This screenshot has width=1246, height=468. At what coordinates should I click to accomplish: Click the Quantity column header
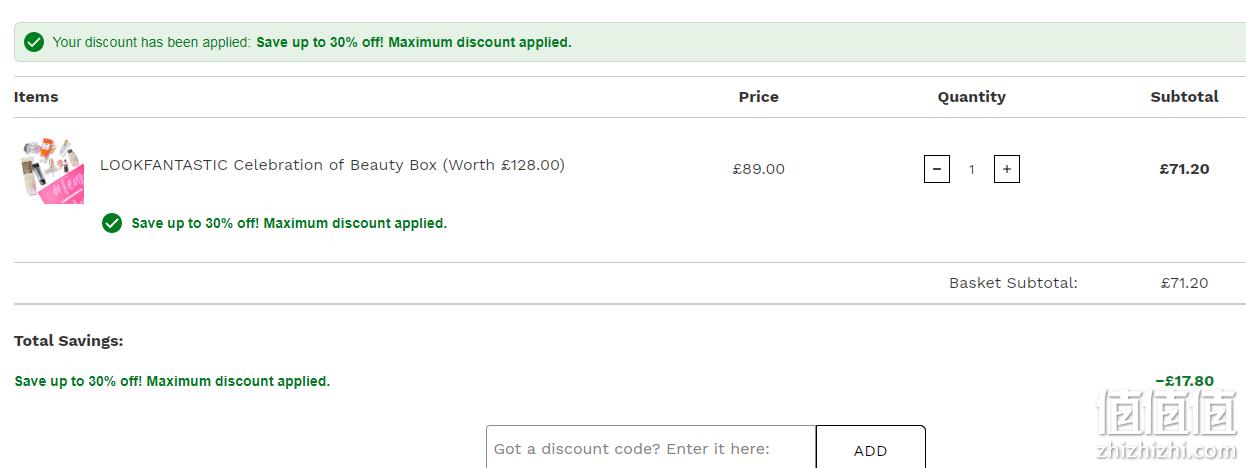[971, 97]
